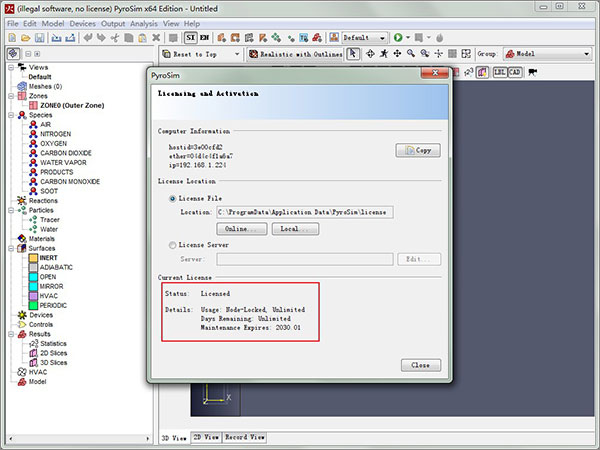Collapse the Species tree node
This screenshot has height=450, width=600.
tap(11, 115)
